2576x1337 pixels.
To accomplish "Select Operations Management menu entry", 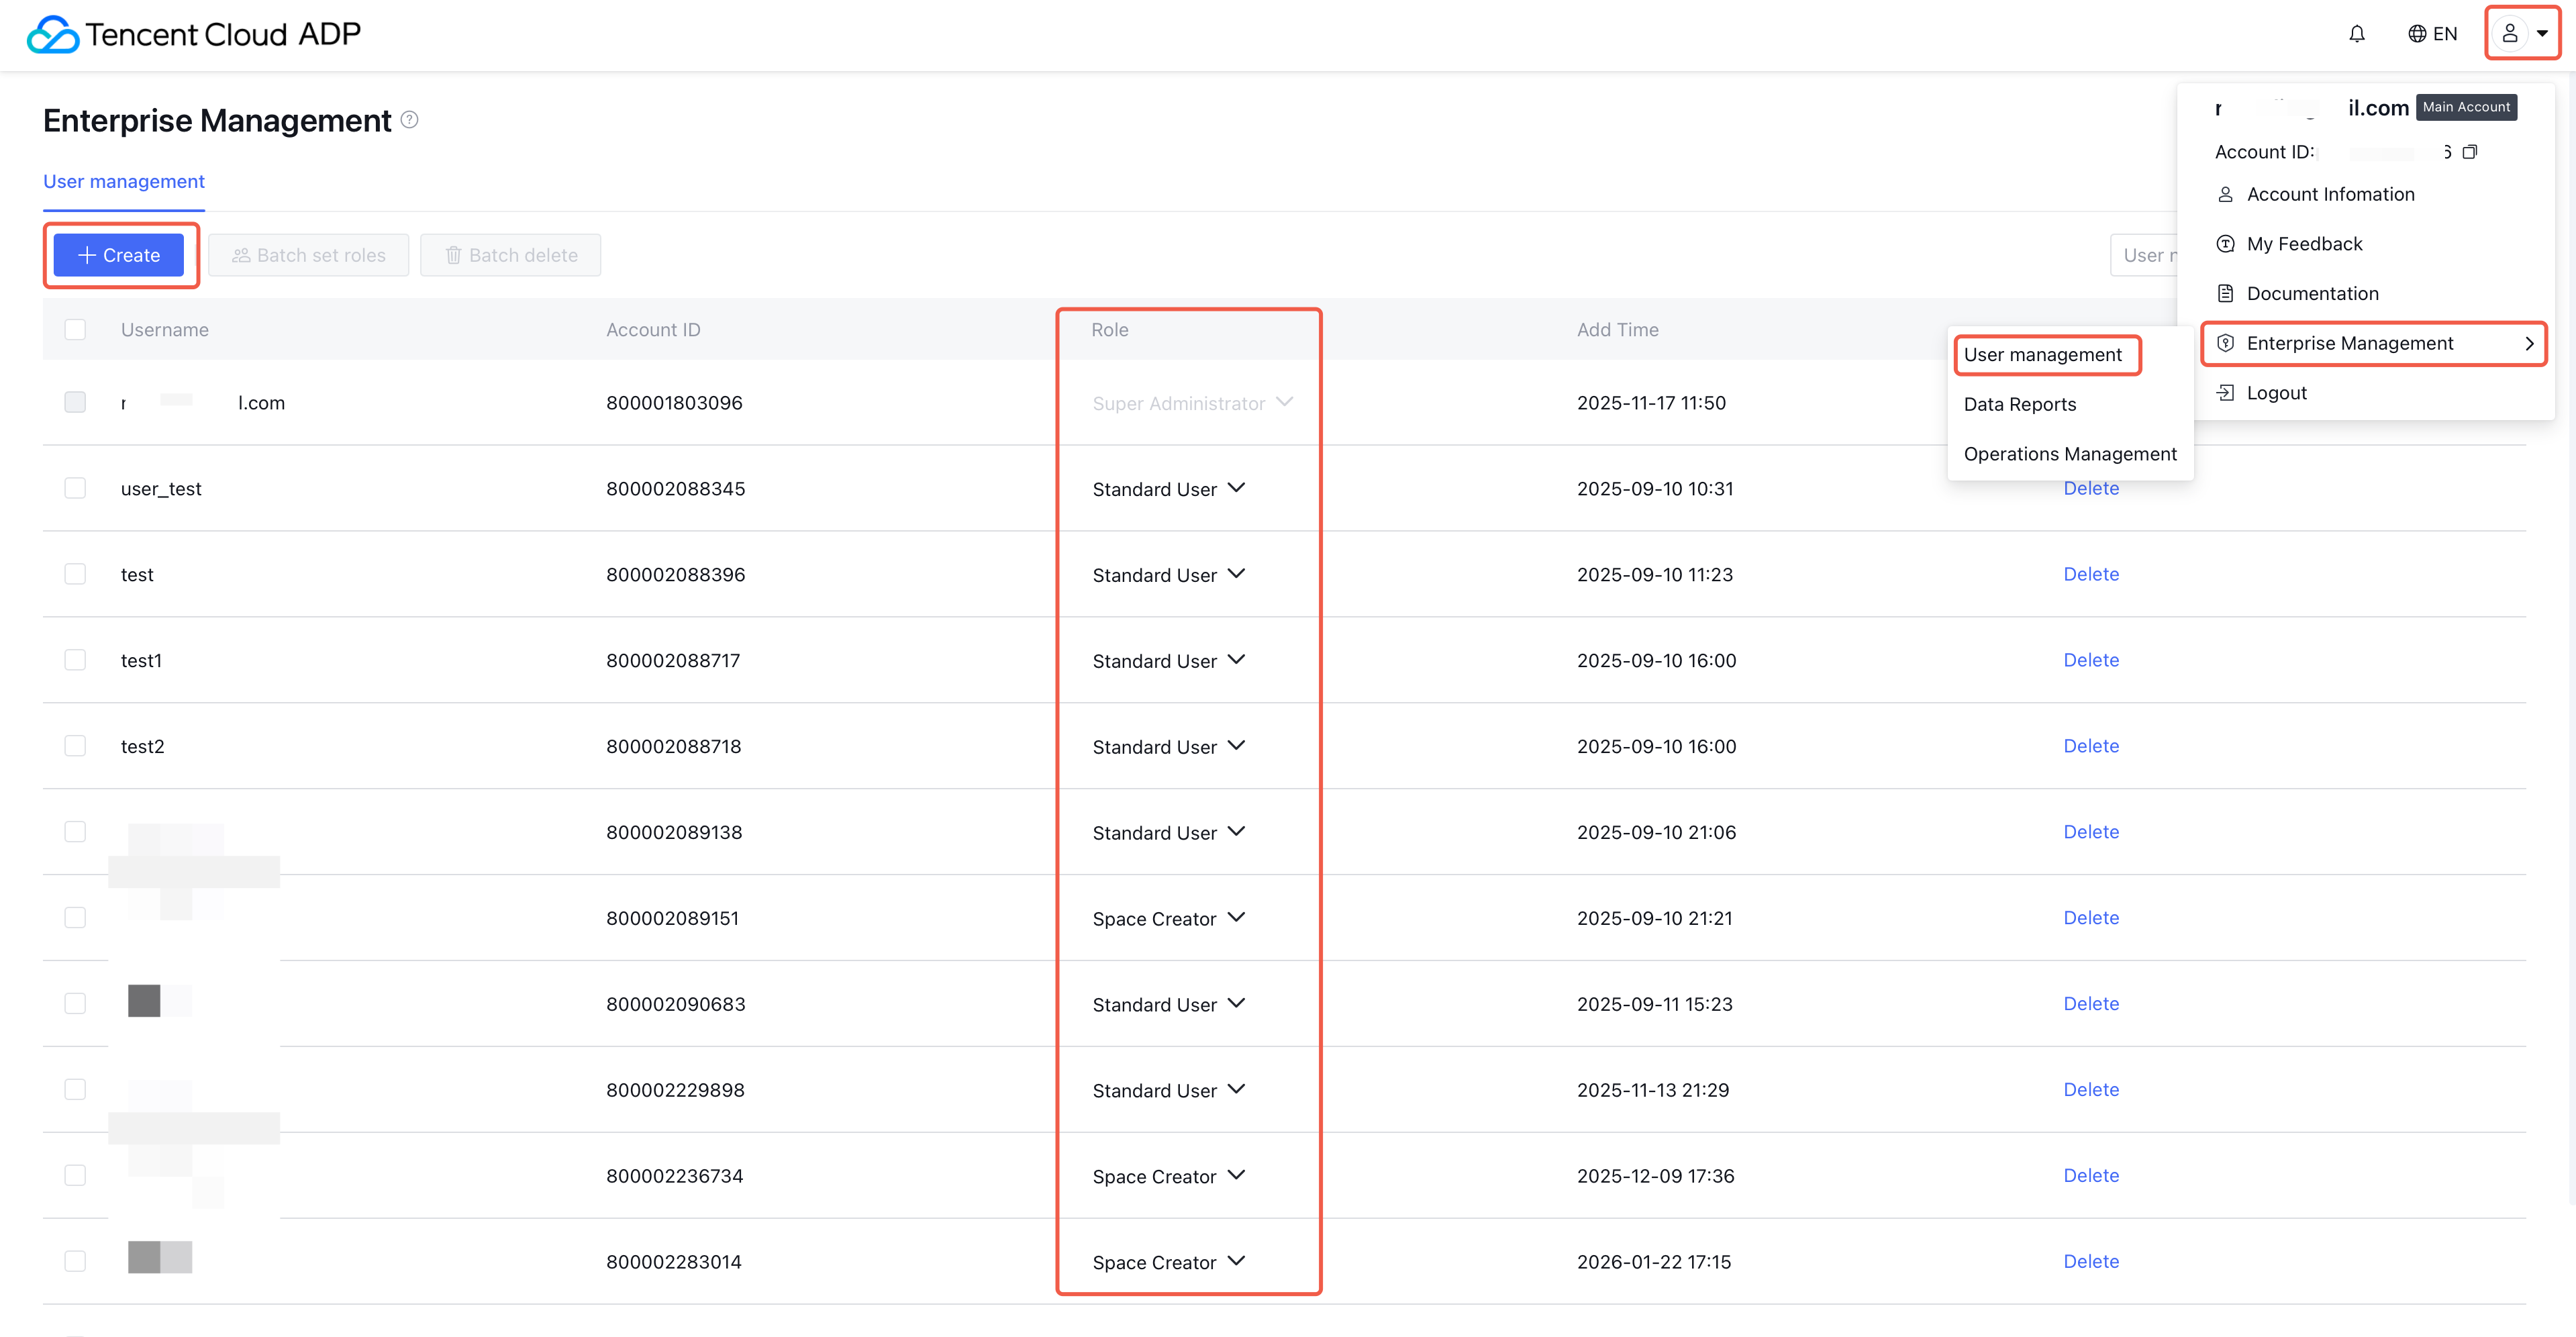I will (2069, 454).
